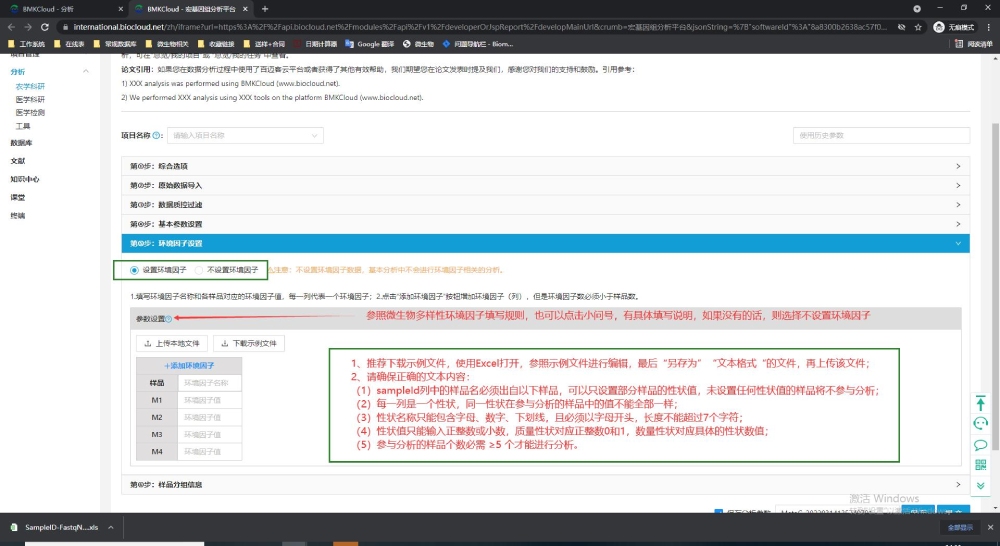
Task: Click the 下载示例文件 button
Action: (250, 343)
